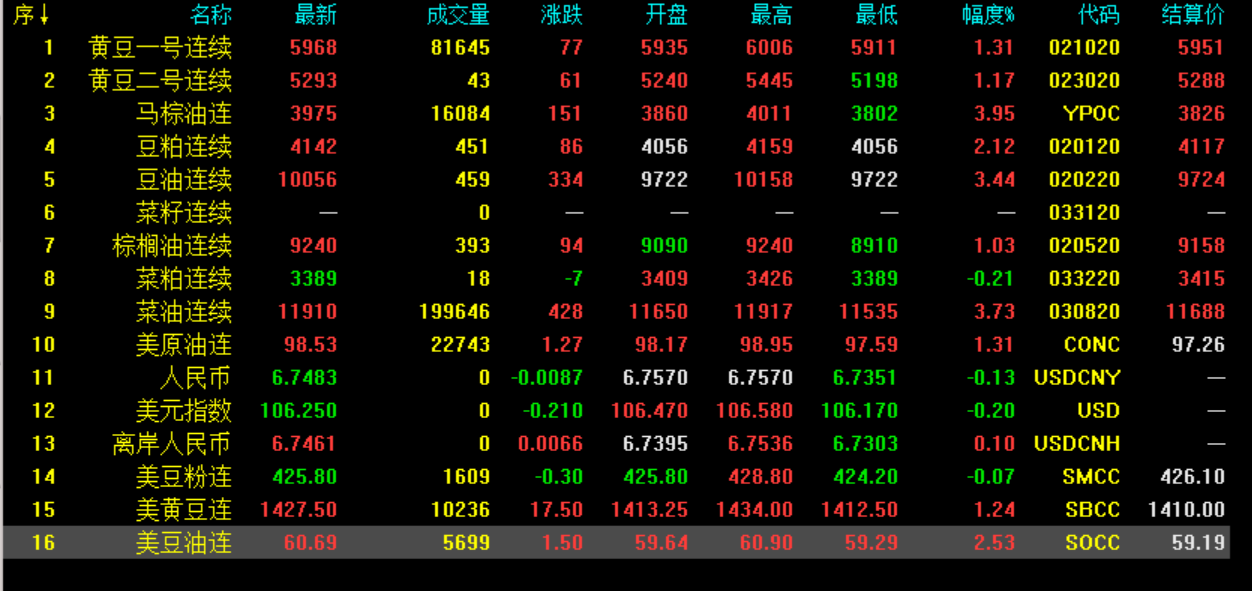Sort by 成交量 column header

(458, 15)
